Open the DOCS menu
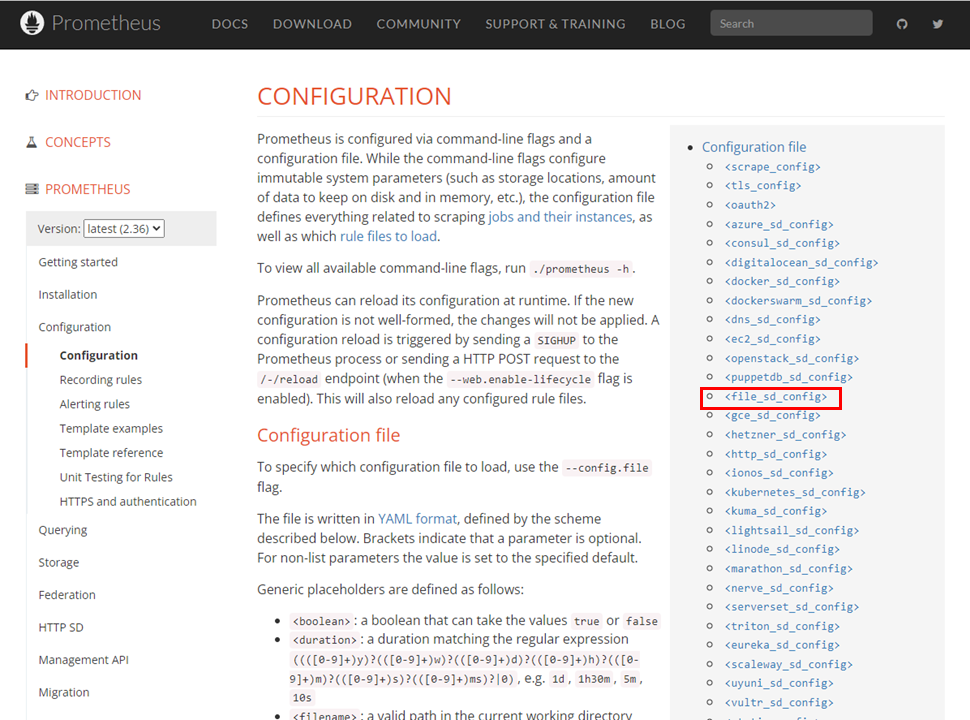The width and height of the screenshot is (970, 720). coord(230,24)
